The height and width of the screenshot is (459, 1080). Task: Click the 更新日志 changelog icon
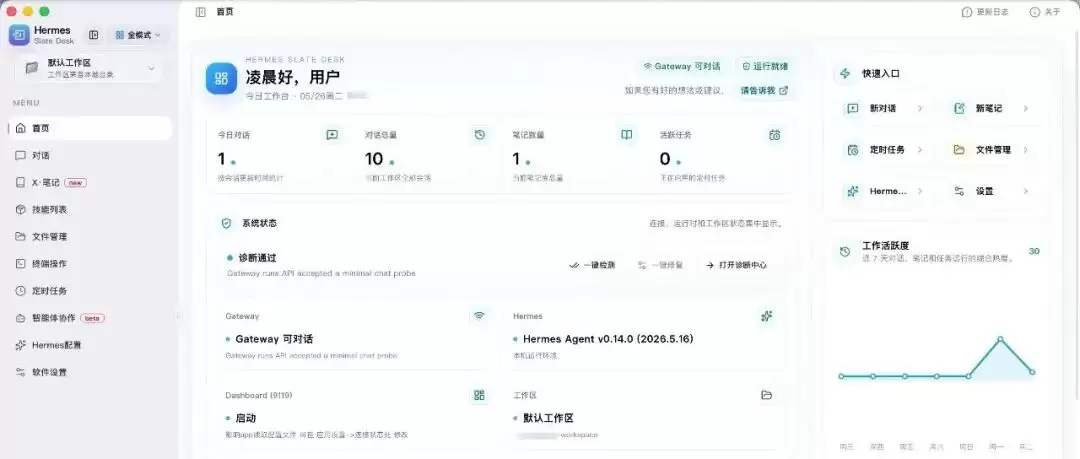point(967,12)
